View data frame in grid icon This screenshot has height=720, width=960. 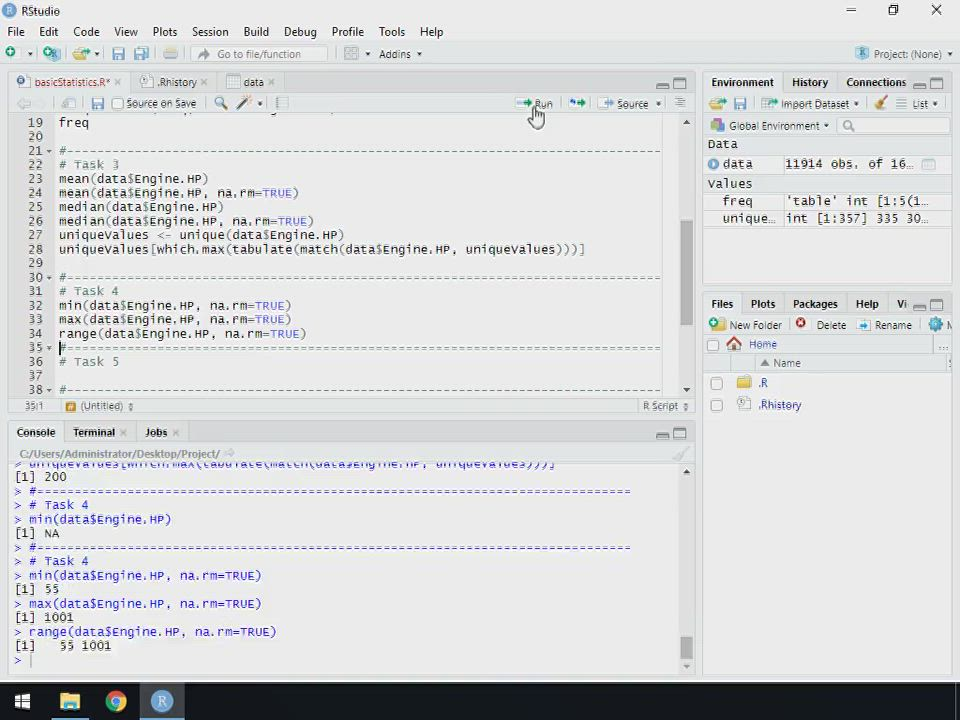928,164
